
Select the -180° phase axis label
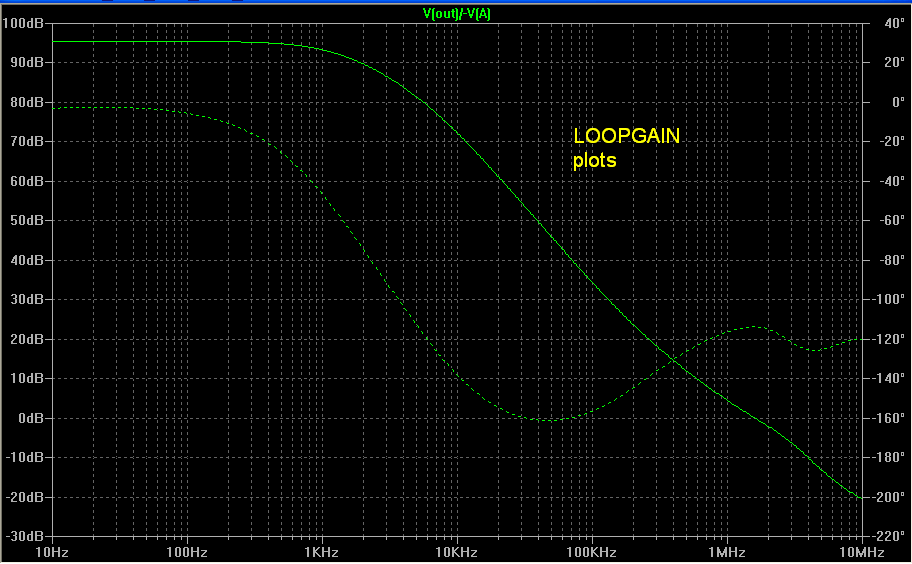click(889, 458)
